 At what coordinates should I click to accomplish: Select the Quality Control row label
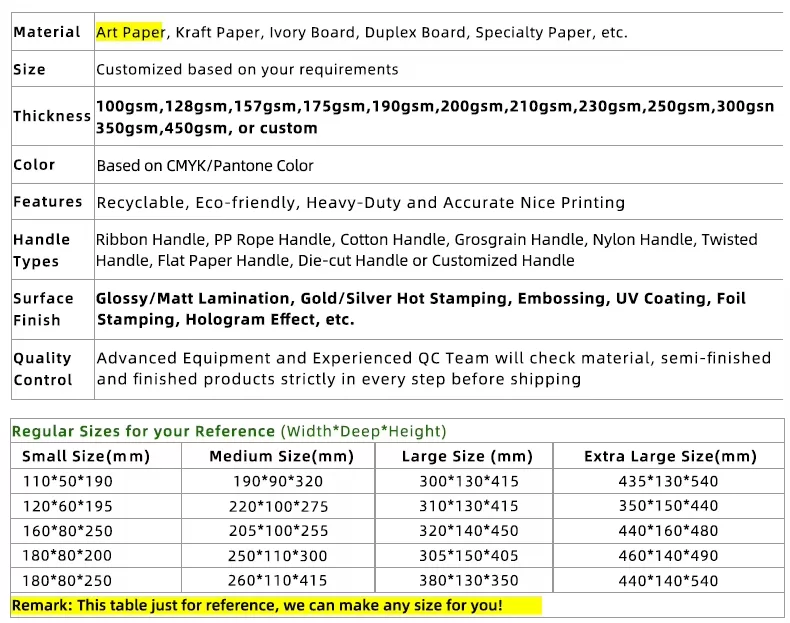[x=43, y=369]
